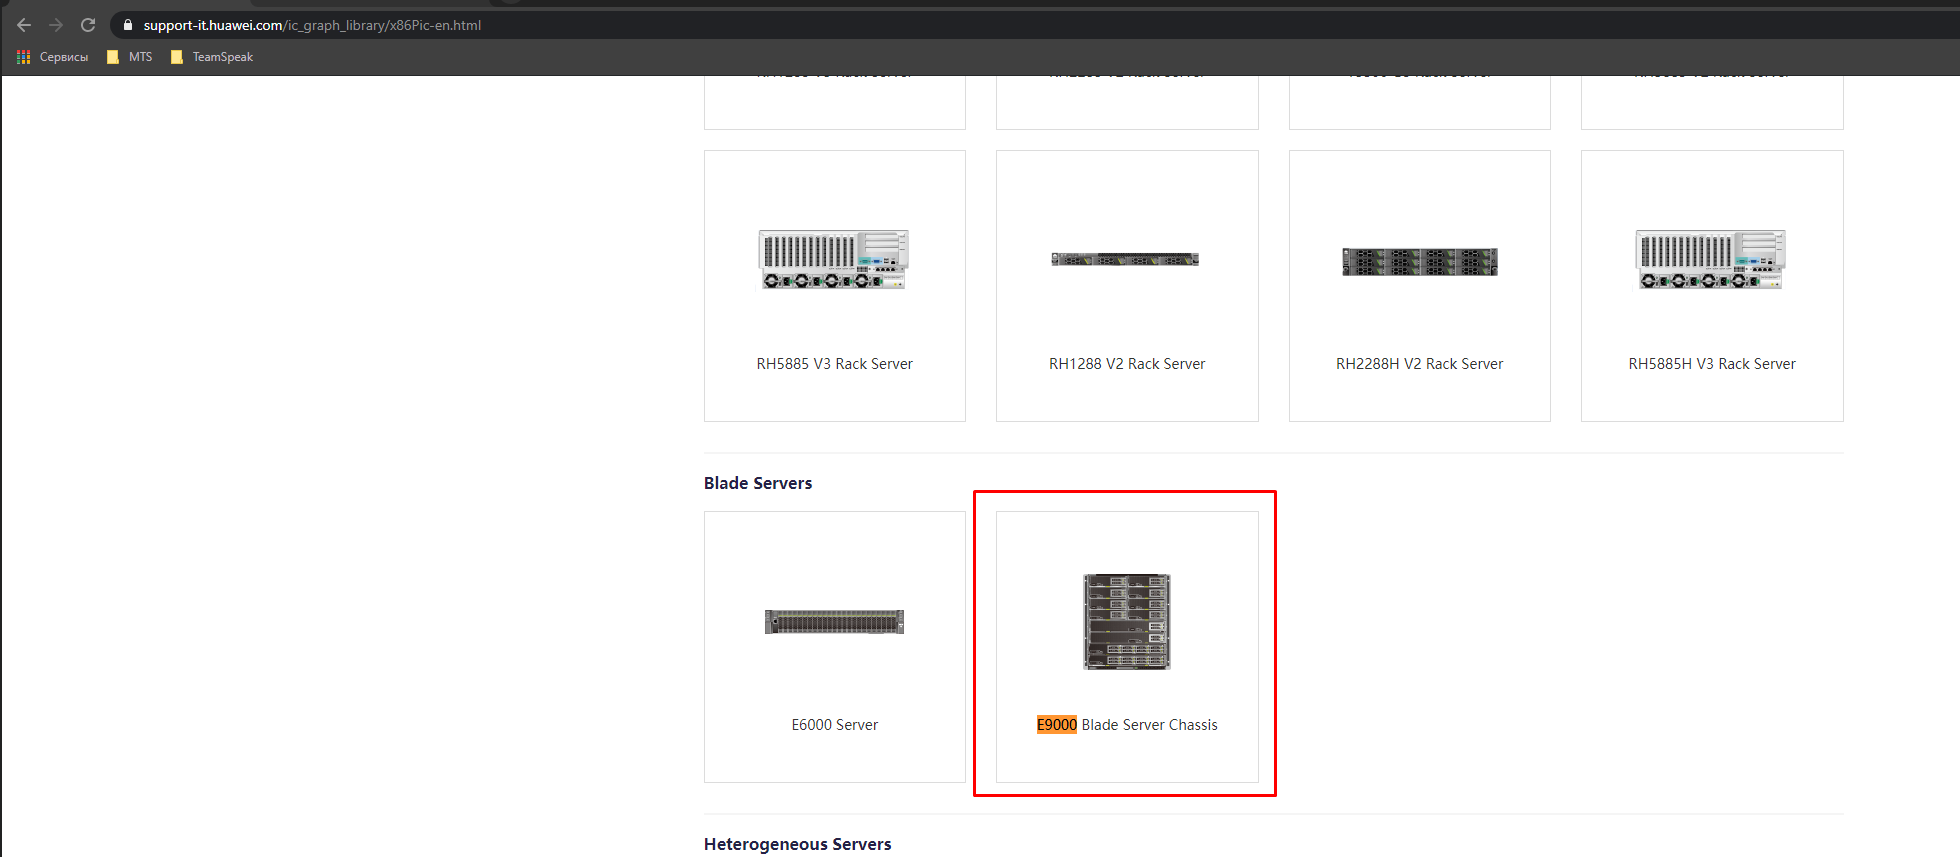The width and height of the screenshot is (1960, 857).
Task: Open the Сервисы apps bookmark
Action: click(x=53, y=57)
